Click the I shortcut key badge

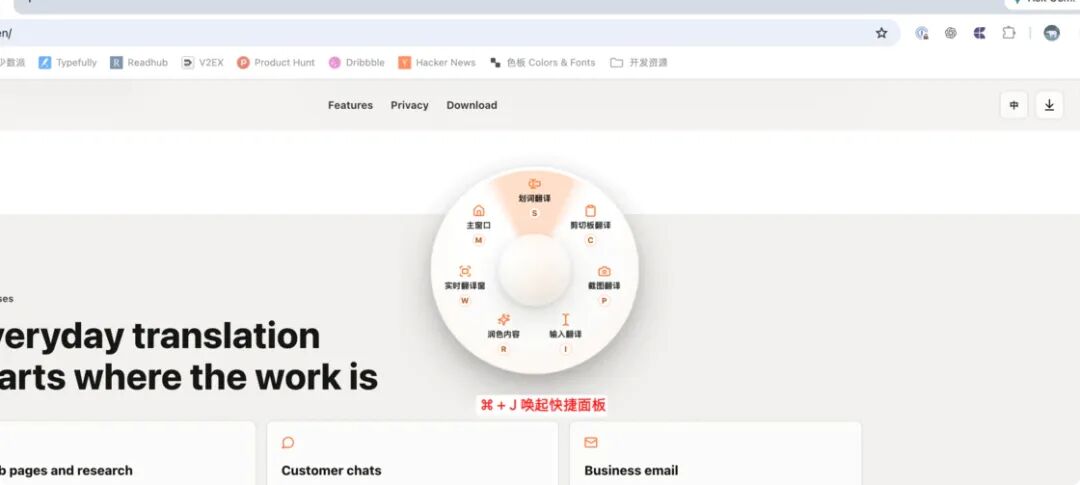click(x=565, y=349)
